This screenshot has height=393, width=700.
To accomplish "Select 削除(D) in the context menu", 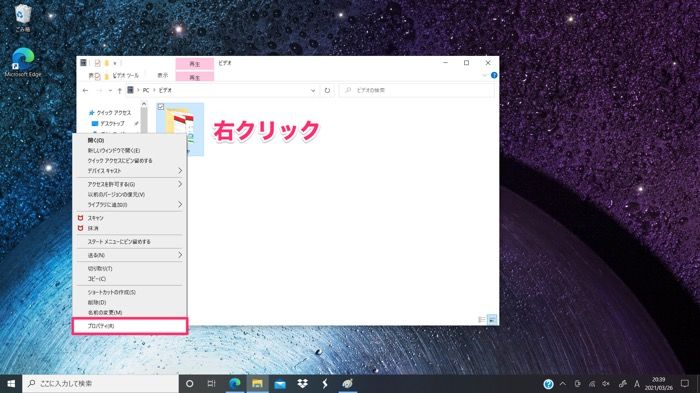I will (129, 302).
